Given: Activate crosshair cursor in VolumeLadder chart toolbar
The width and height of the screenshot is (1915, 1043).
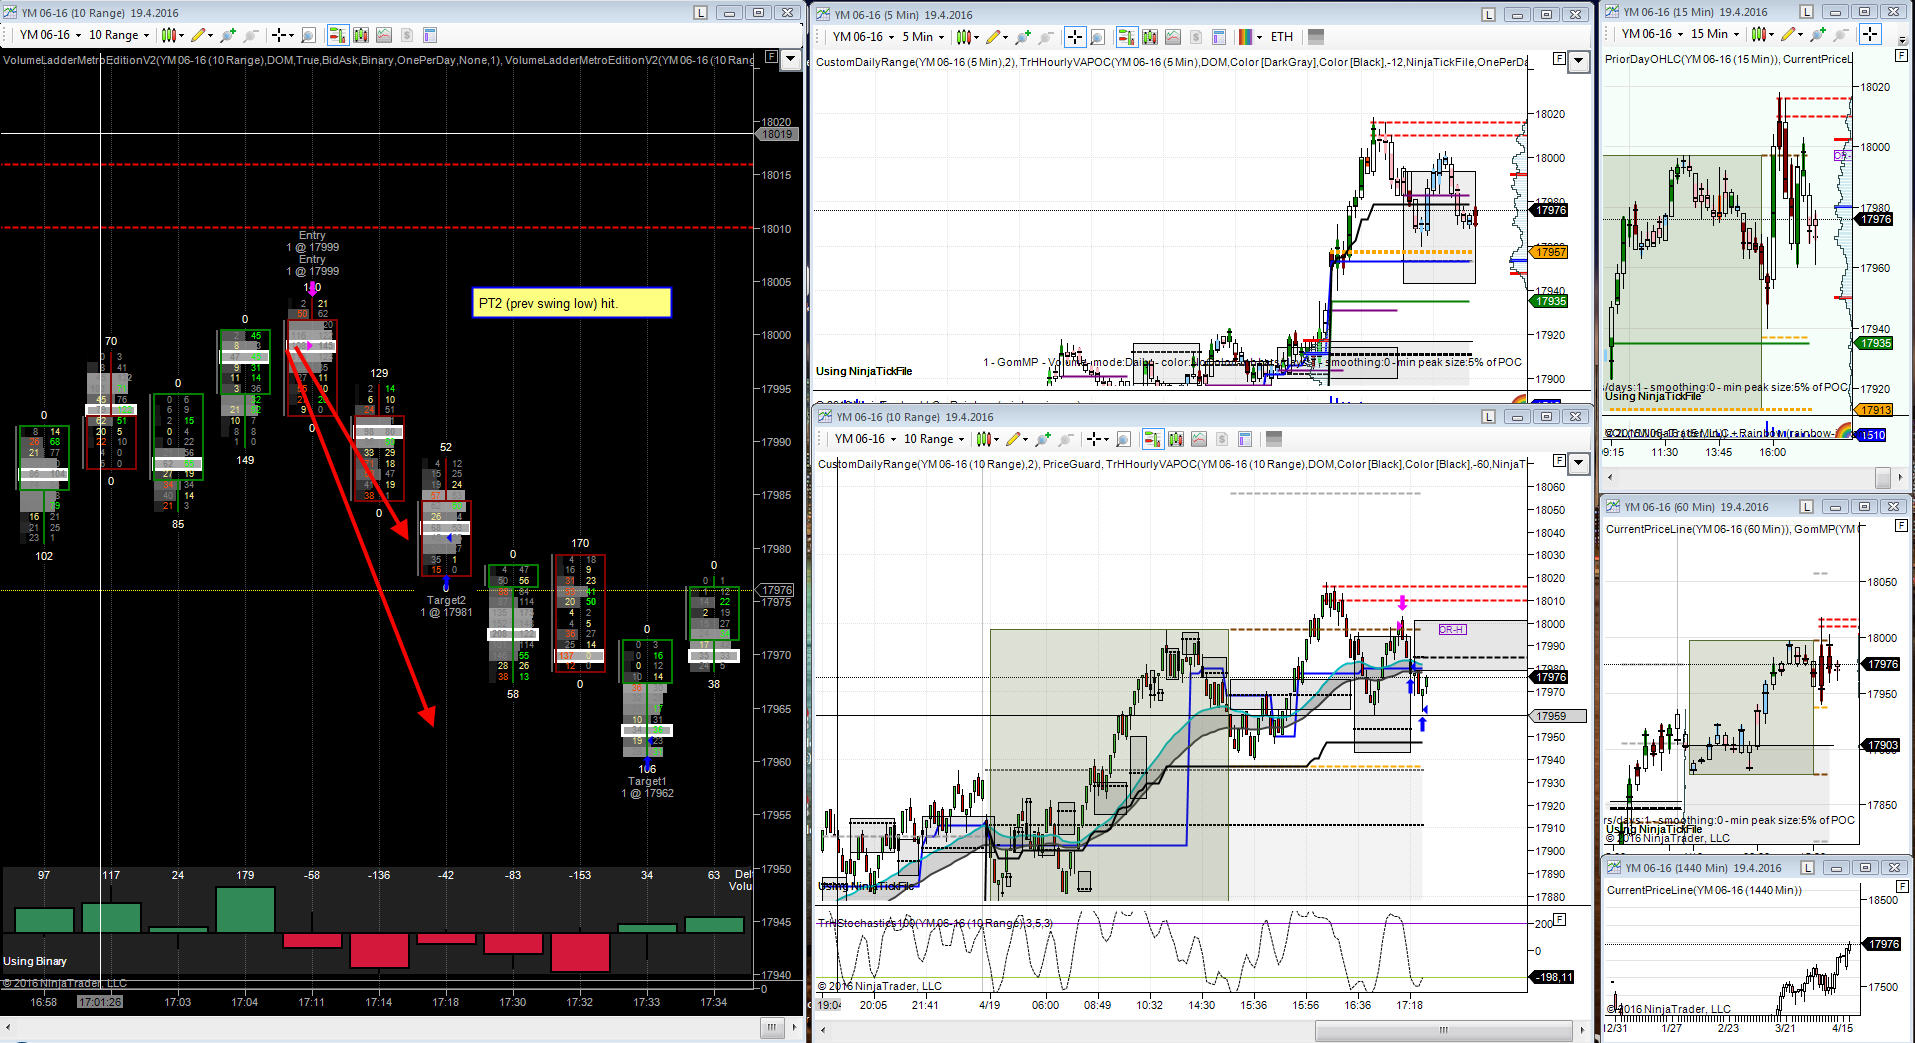Looking at the screenshot, I should coord(281,35).
